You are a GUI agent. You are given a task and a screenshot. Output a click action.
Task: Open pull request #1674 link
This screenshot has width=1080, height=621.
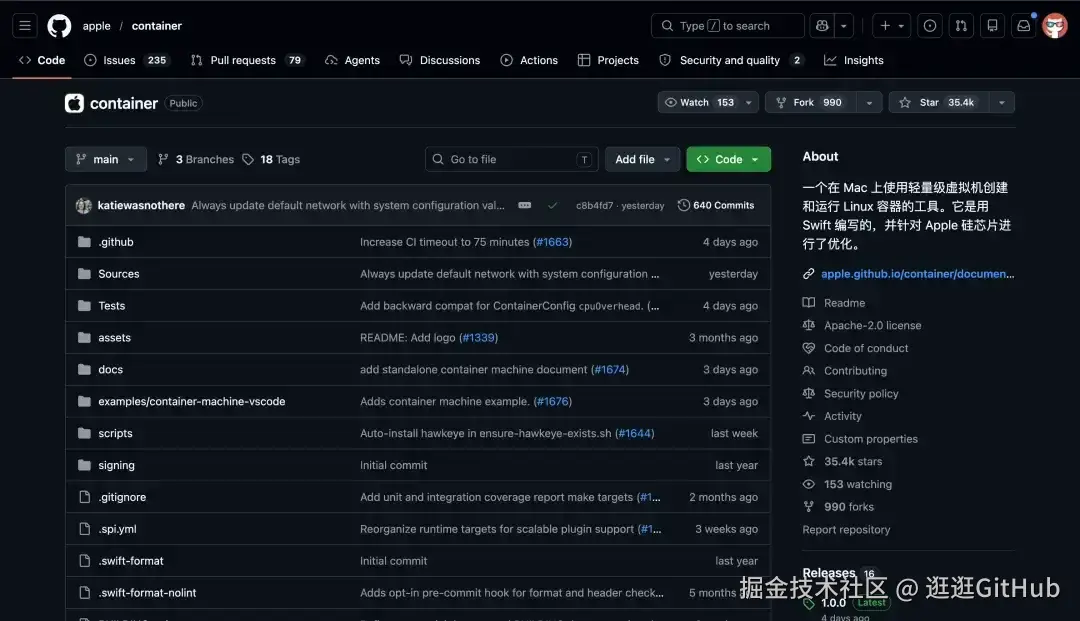[x=610, y=370]
